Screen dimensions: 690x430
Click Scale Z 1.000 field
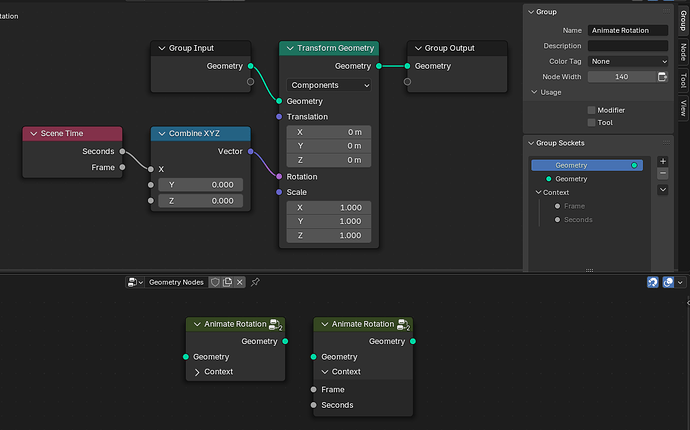click(x=329, y=235)
